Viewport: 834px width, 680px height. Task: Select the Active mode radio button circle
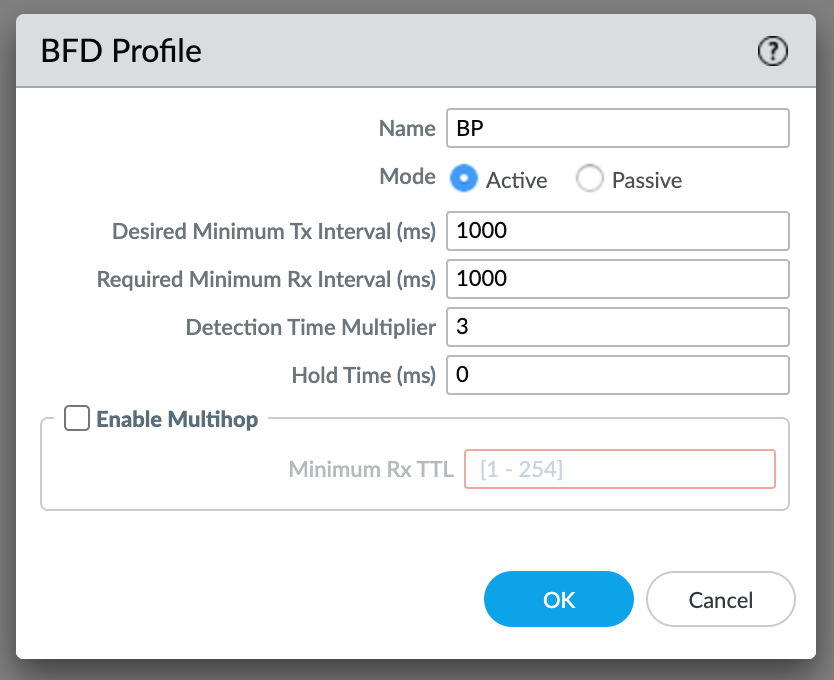pyautogui.click(x=464, y=179)
